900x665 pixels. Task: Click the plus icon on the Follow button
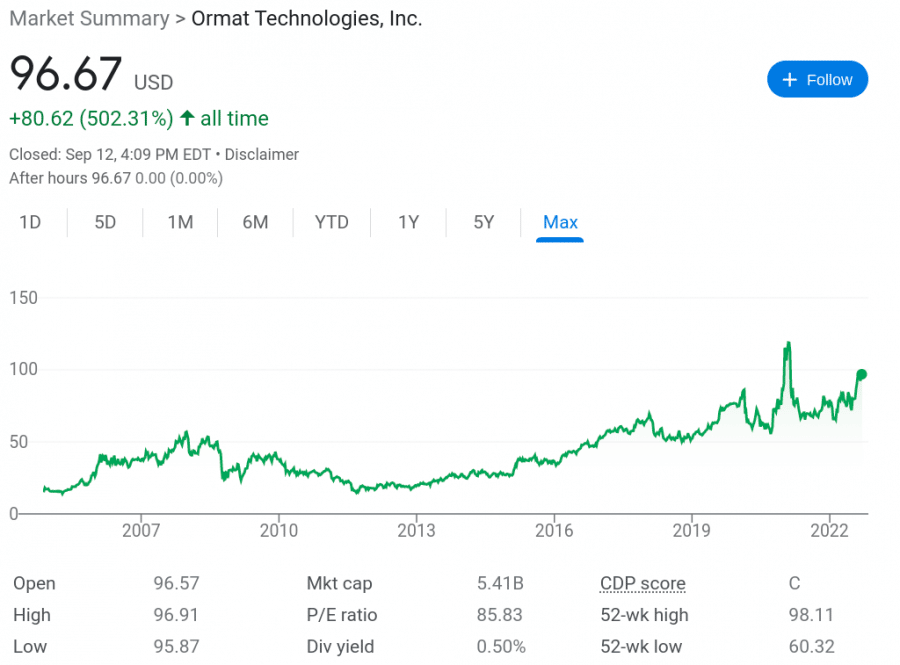[791, 79]
